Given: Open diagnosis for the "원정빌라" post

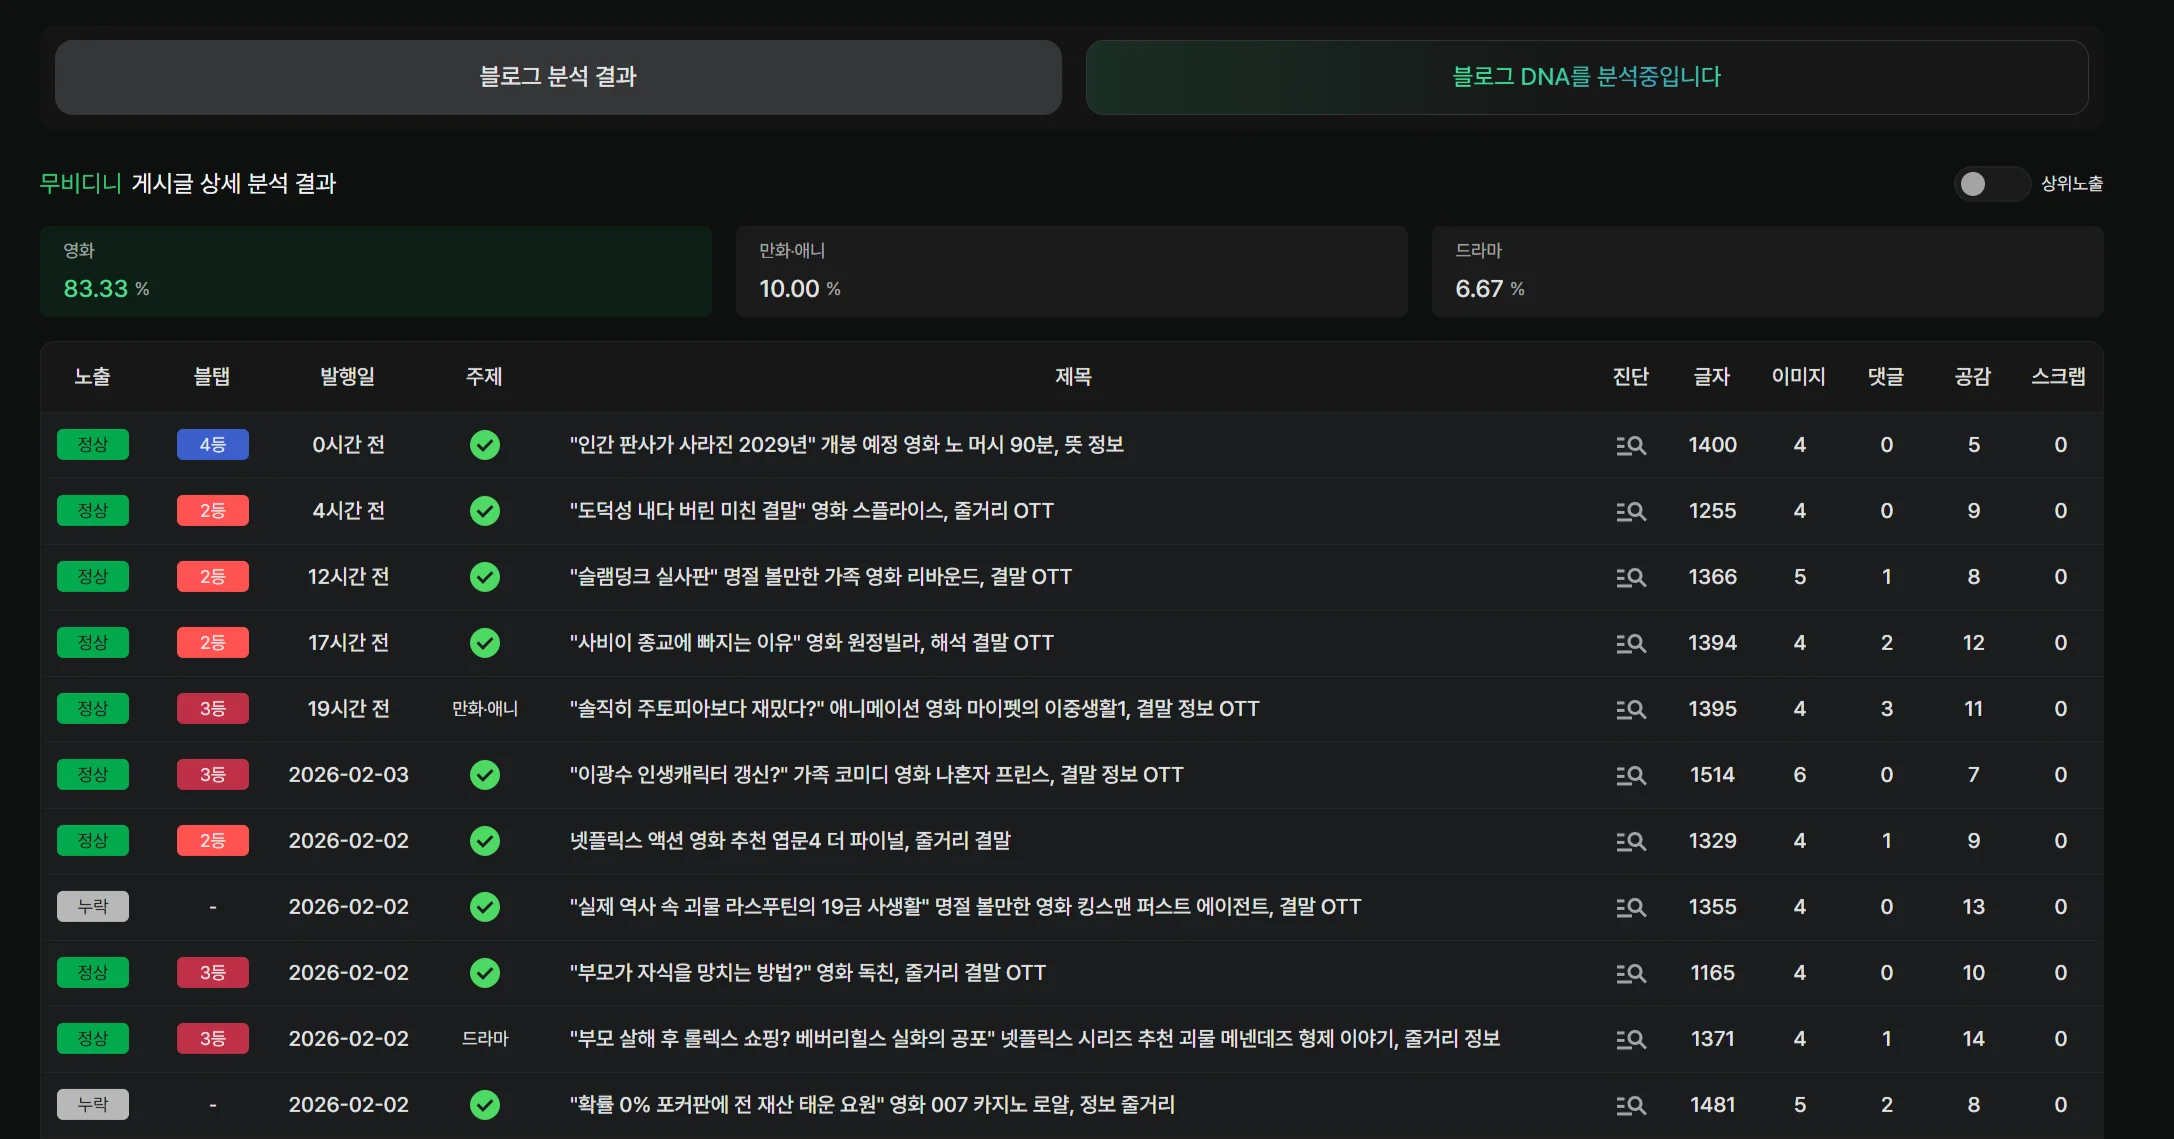Looking at the screenshot, I should tap(1631, 643).
